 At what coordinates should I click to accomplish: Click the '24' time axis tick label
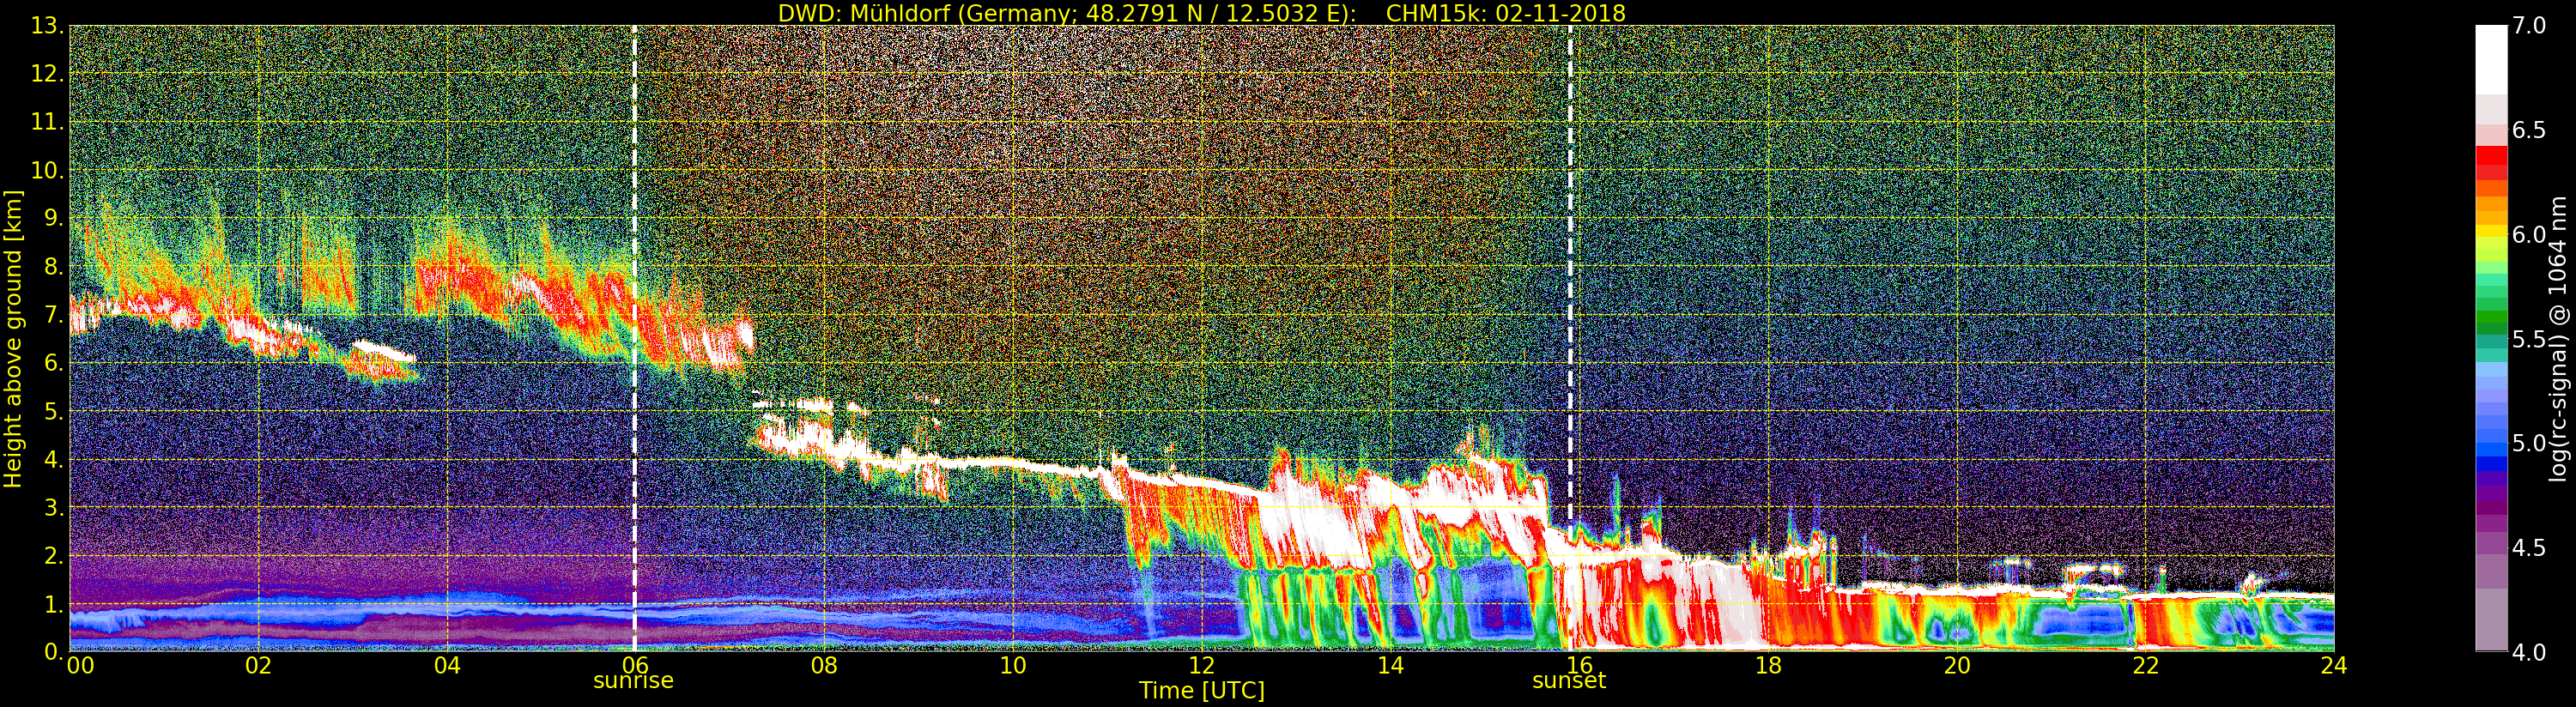click(2334, 666)
